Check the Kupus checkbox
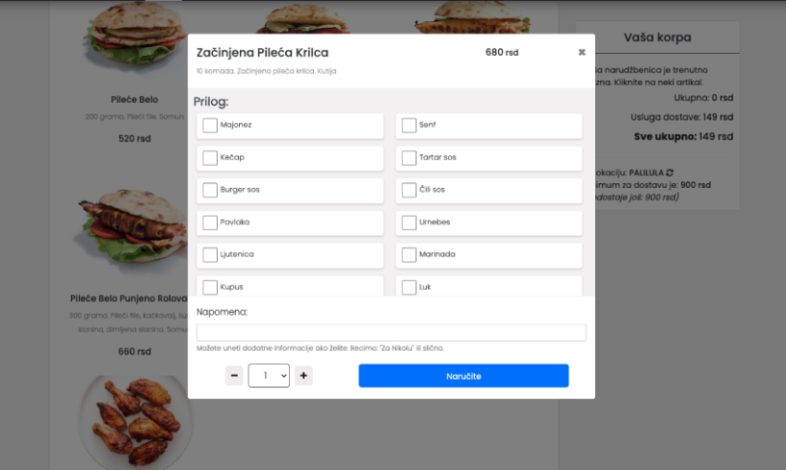 click(x=210, y=287)
